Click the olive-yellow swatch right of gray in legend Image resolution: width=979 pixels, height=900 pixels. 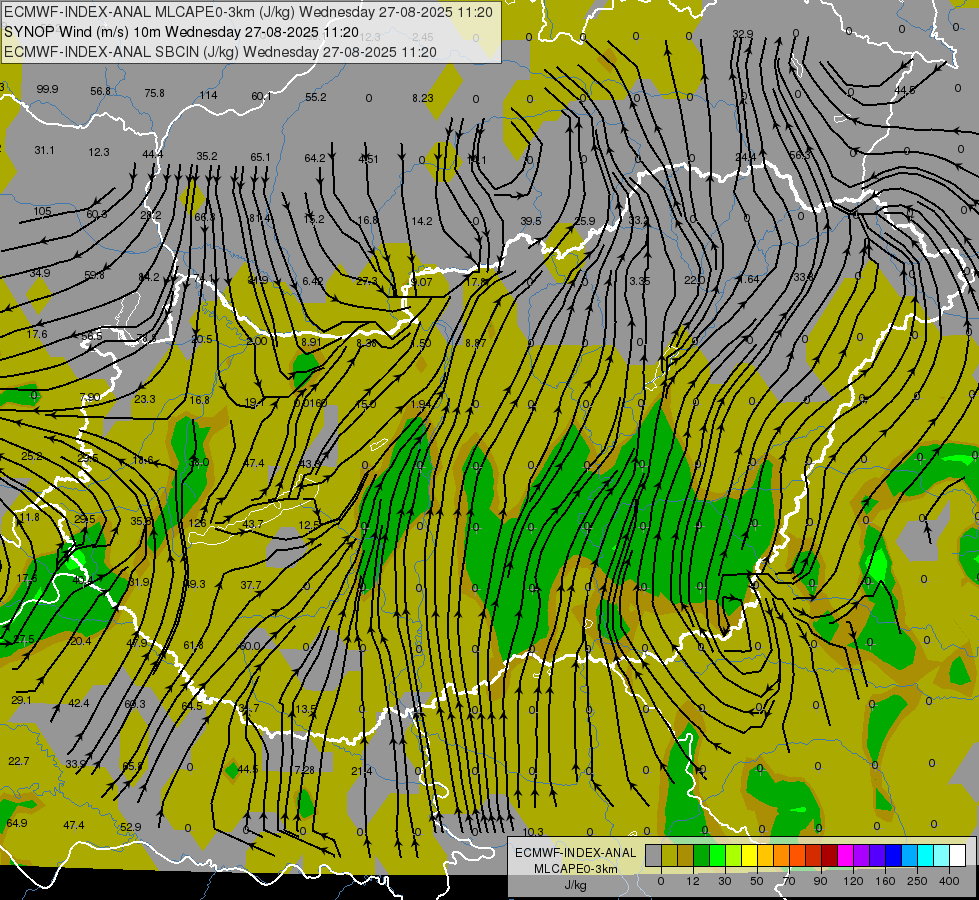point(669,855)
